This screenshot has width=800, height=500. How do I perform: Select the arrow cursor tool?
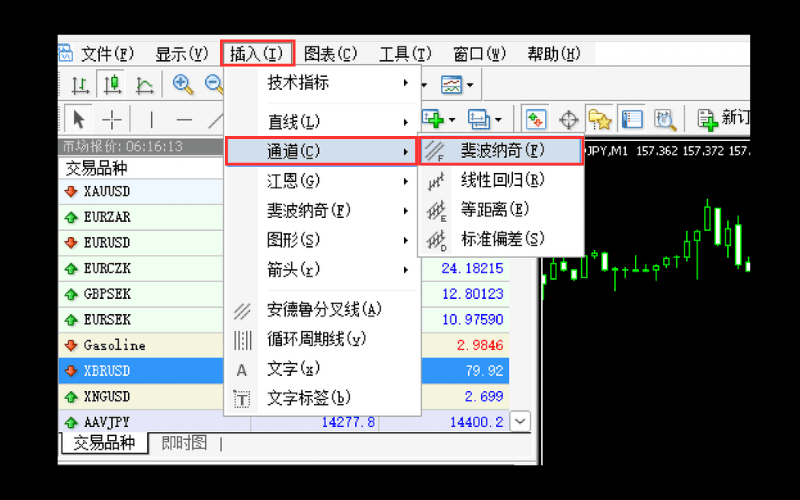[x=78, y=120]
